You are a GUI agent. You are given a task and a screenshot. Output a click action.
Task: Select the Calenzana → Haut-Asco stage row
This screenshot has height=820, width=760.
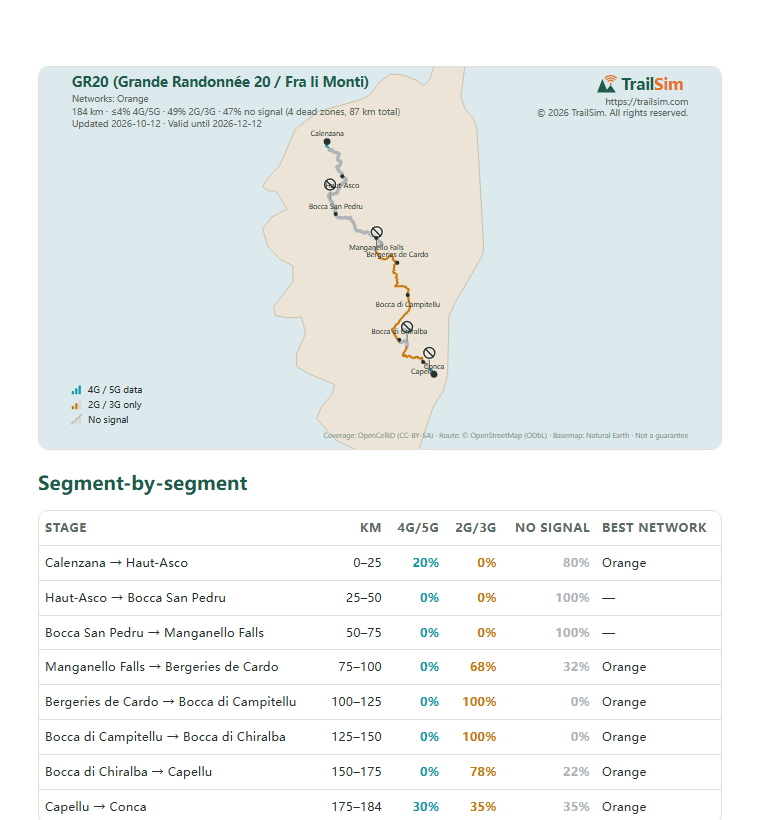(380, 563)
